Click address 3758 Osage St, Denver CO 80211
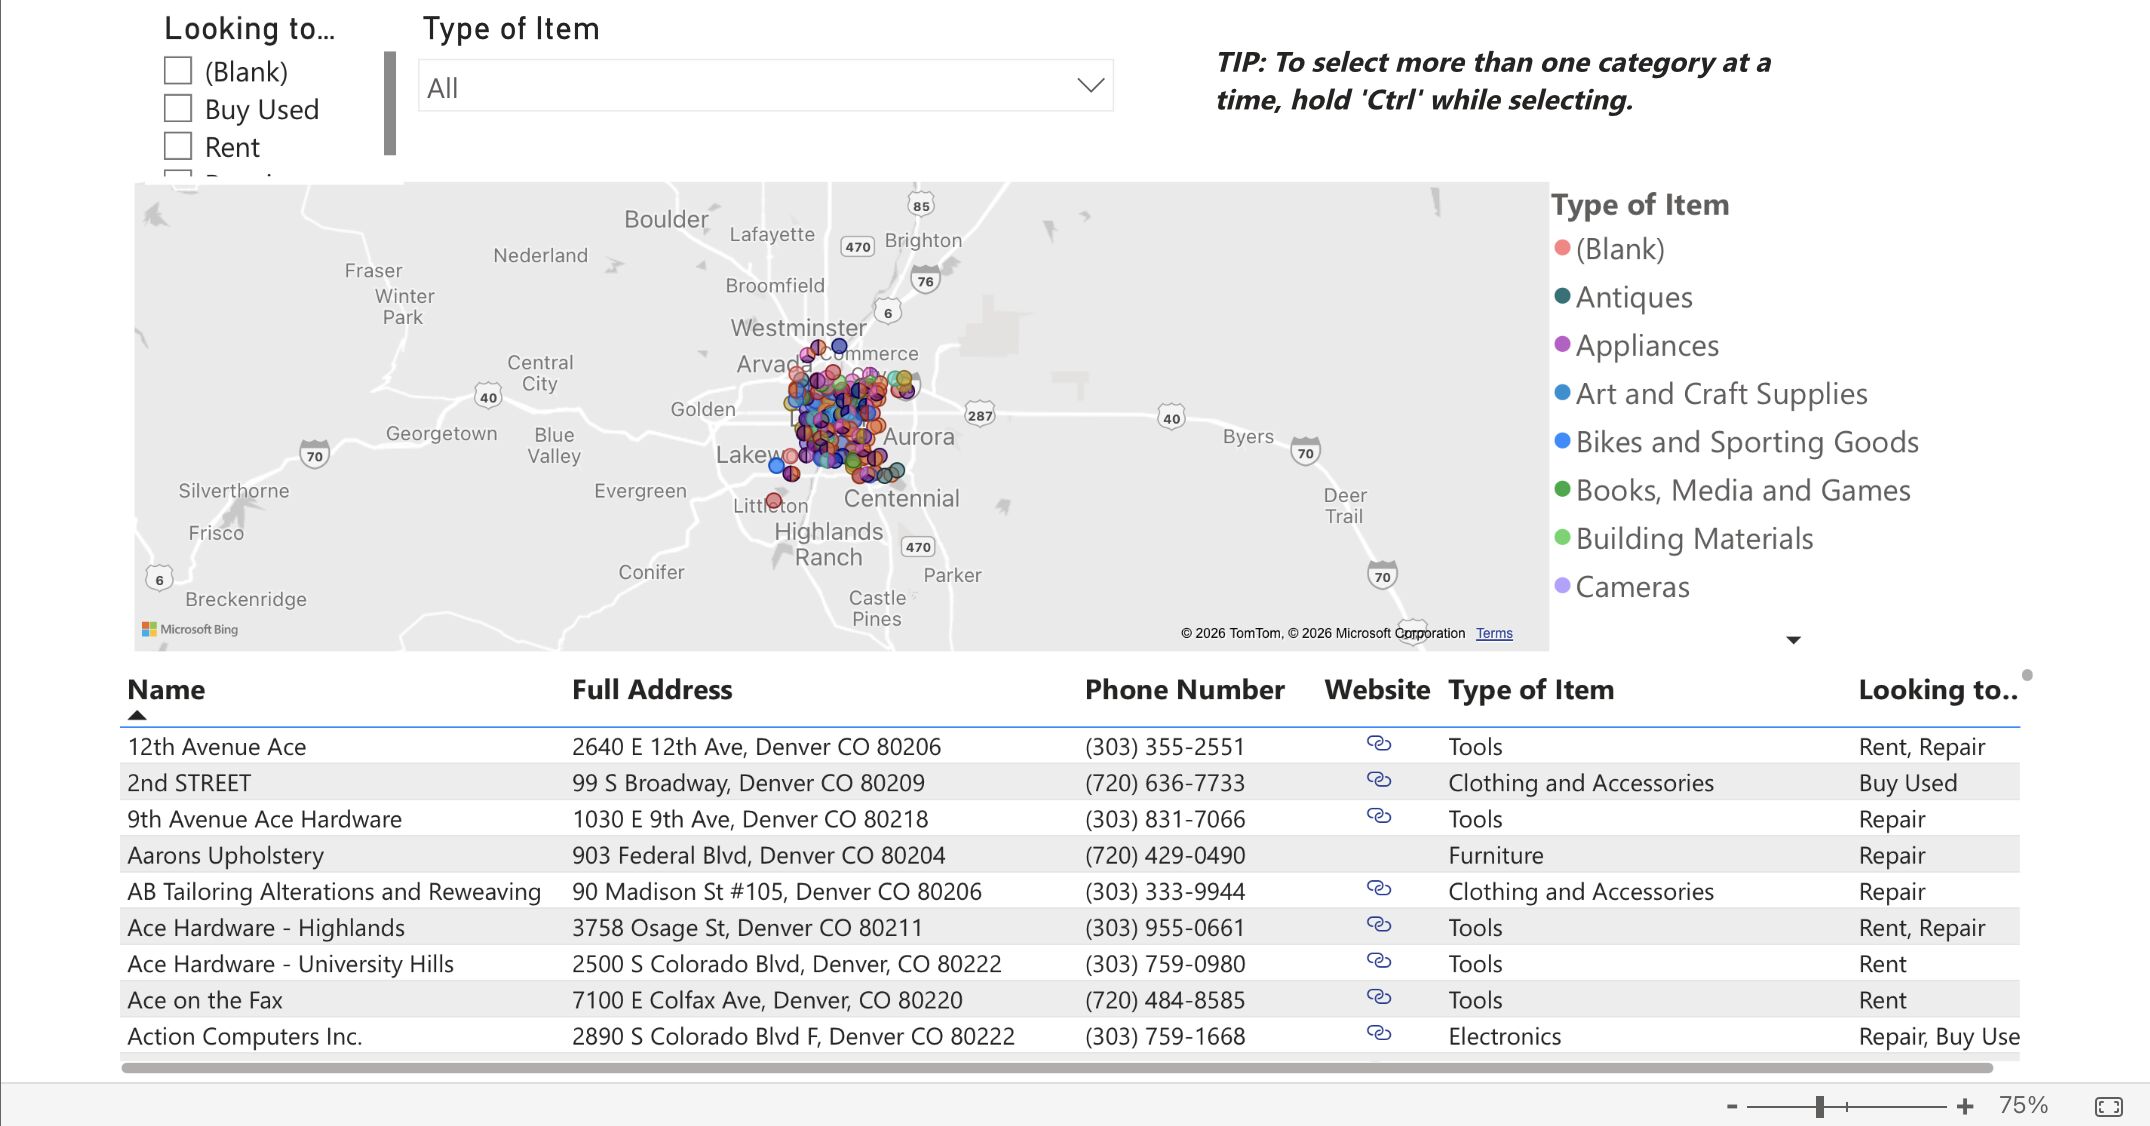The height and width of the screenshot is (1126, 2150). 747,928
